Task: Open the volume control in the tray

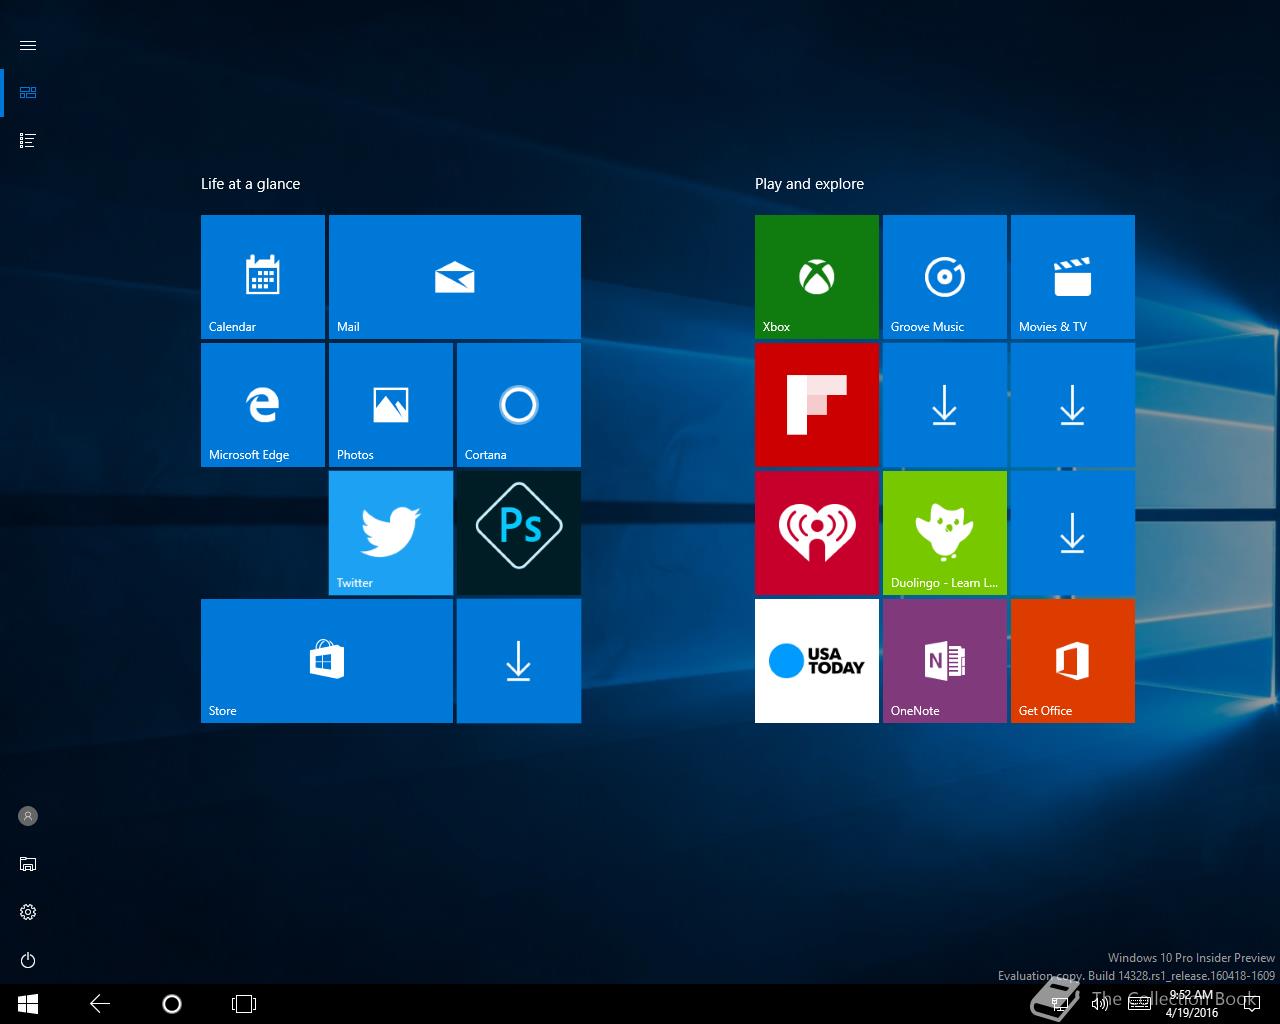Action: [x=1099, y=1004]
